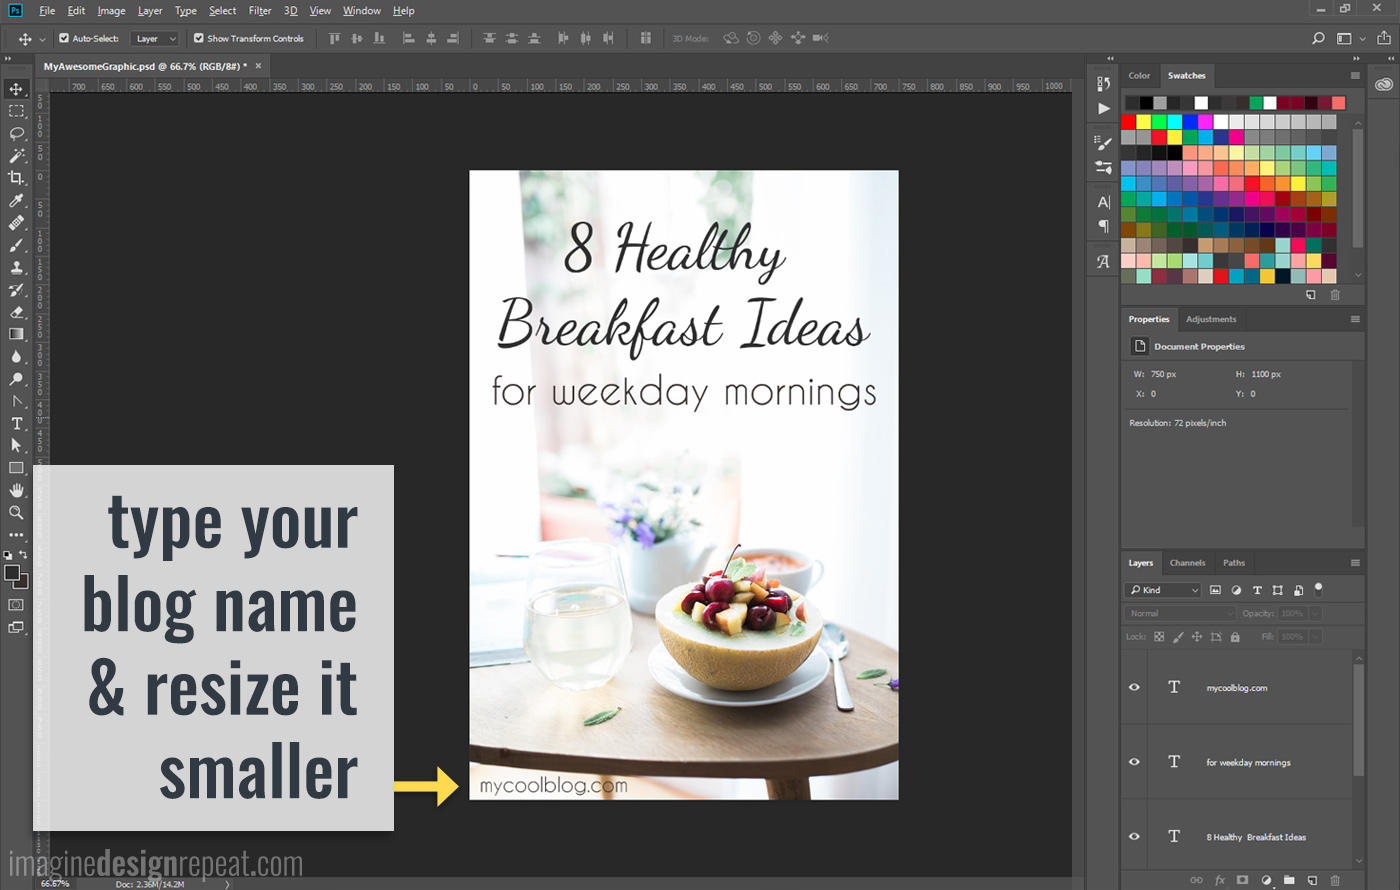Delete layer using trash icon
The width and height of the screenshot is (1400, 890).
click(1333, 881)
